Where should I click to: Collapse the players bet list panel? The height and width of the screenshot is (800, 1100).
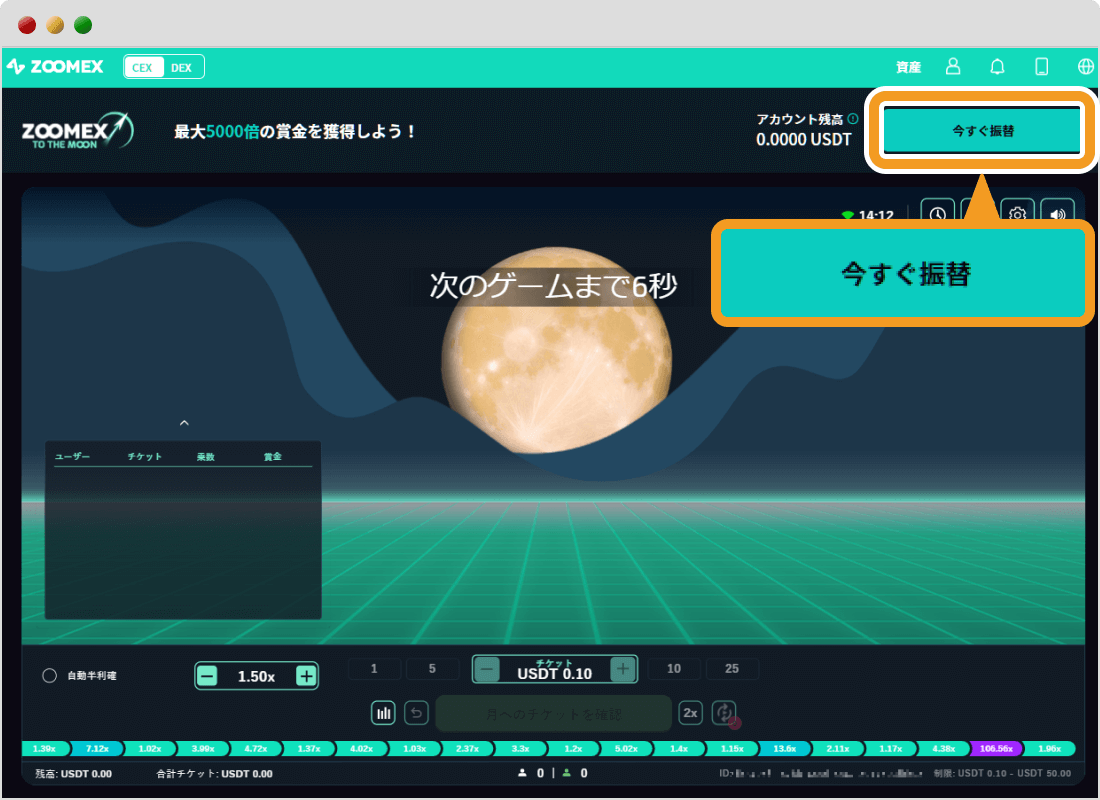pos(184,423)
